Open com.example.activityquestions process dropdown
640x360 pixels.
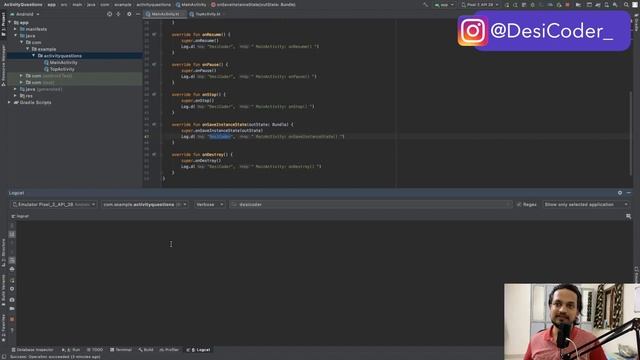point(144,204)
